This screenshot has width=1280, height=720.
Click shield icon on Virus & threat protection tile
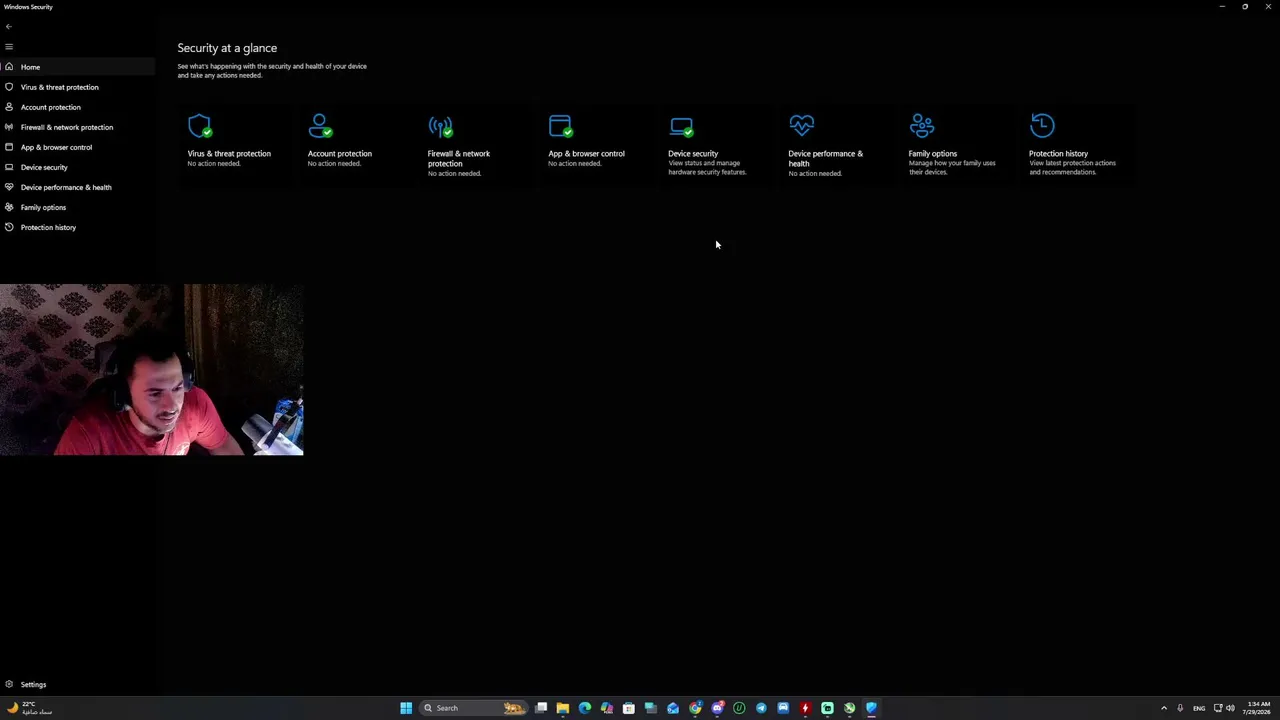200,126
